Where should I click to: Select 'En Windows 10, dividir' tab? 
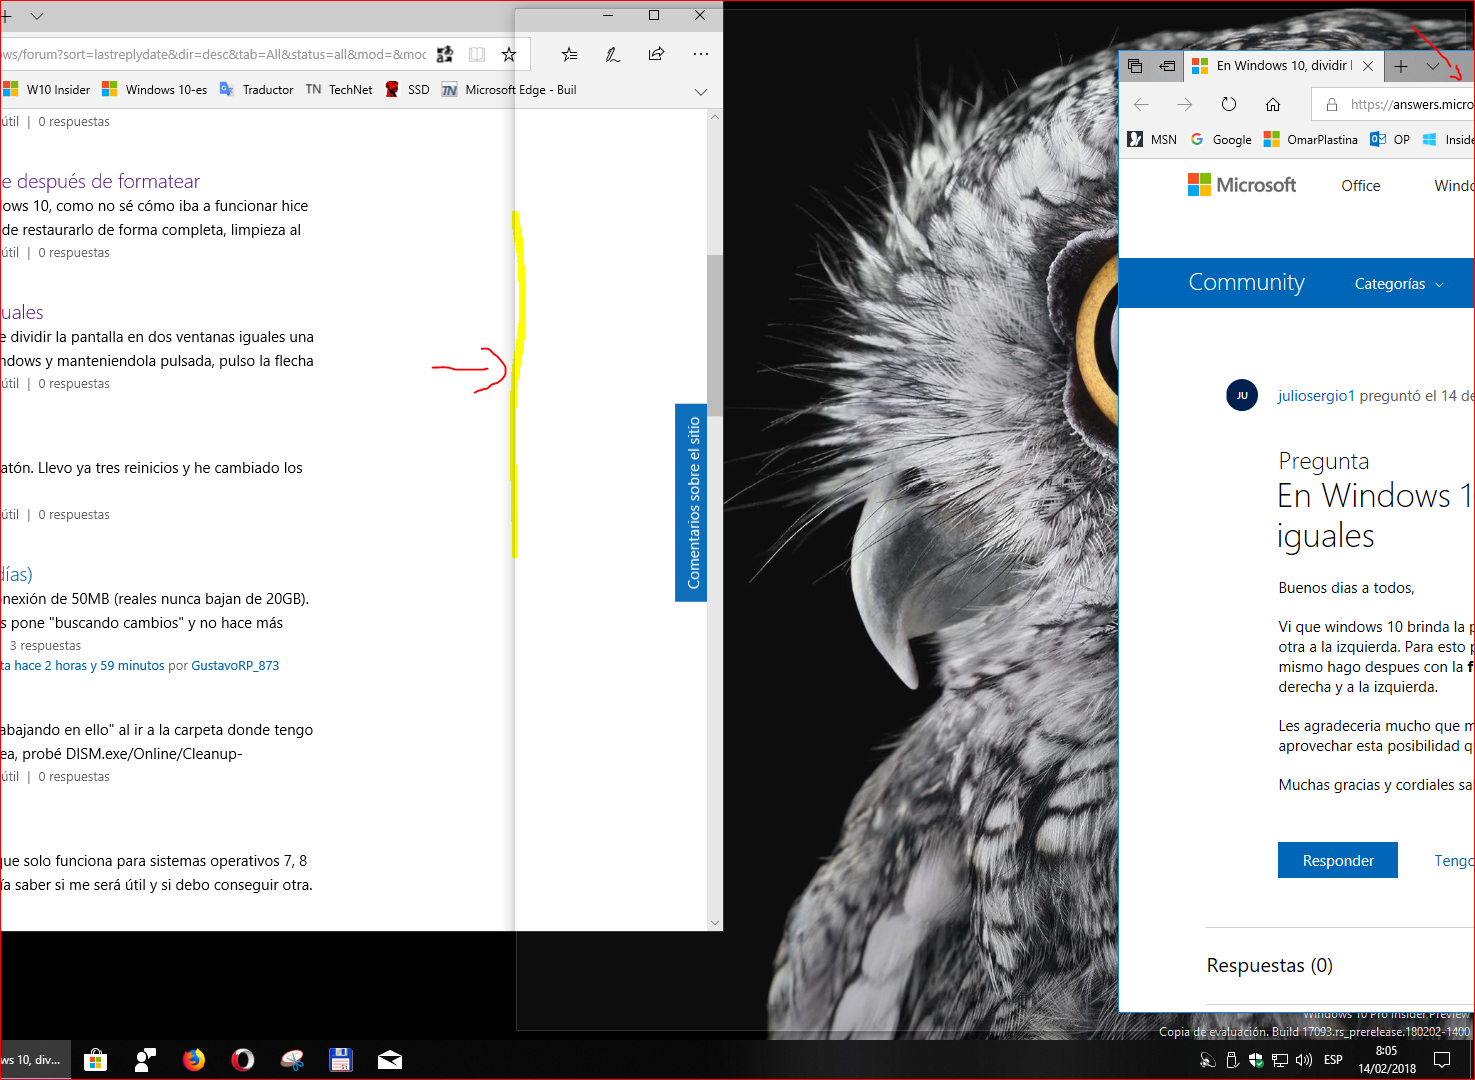(x=1284, y=65)
